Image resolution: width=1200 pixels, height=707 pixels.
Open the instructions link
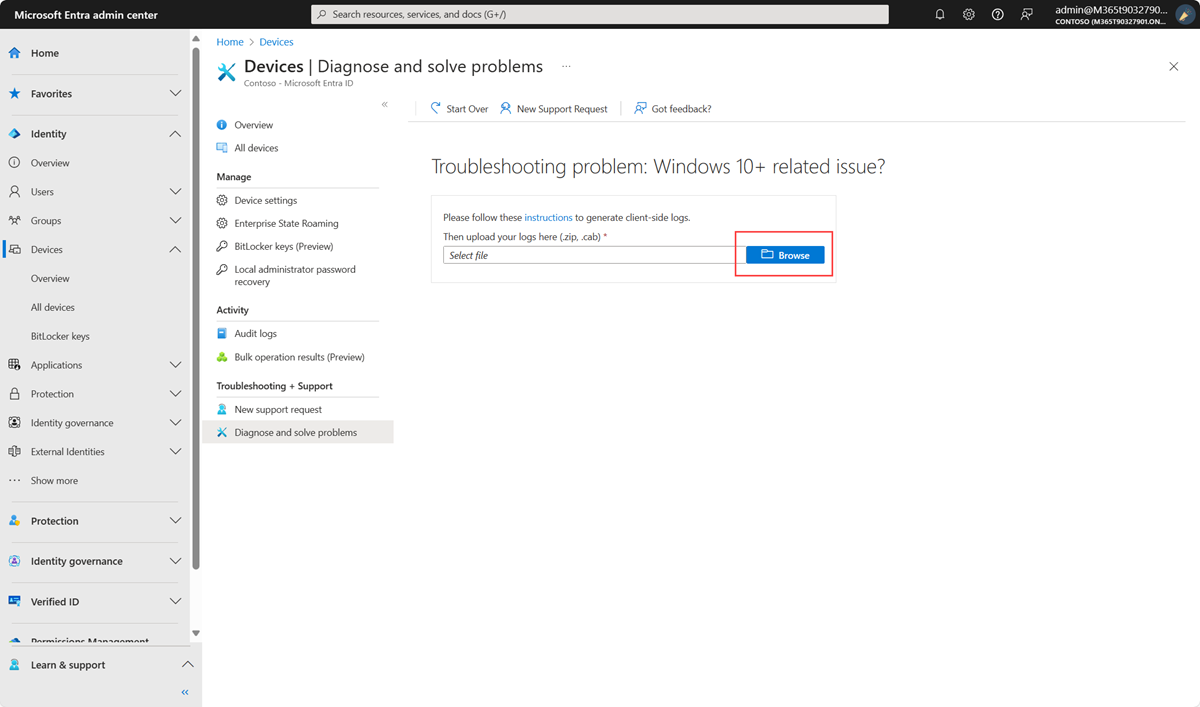548,217
